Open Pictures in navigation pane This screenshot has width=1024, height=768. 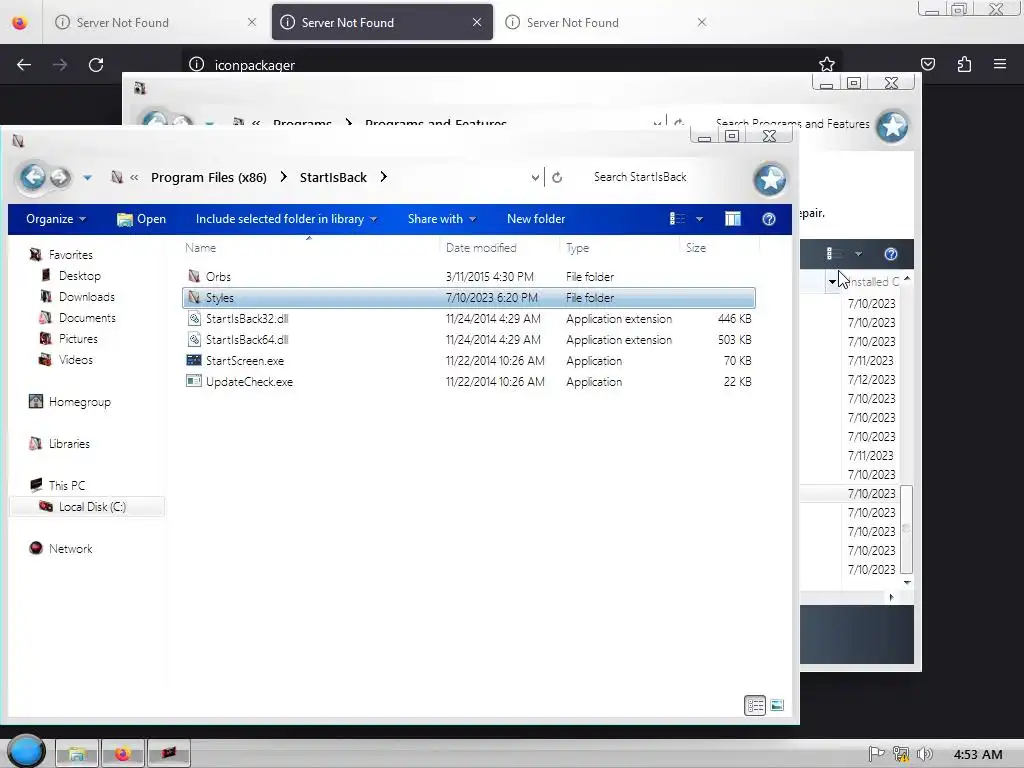69,338
